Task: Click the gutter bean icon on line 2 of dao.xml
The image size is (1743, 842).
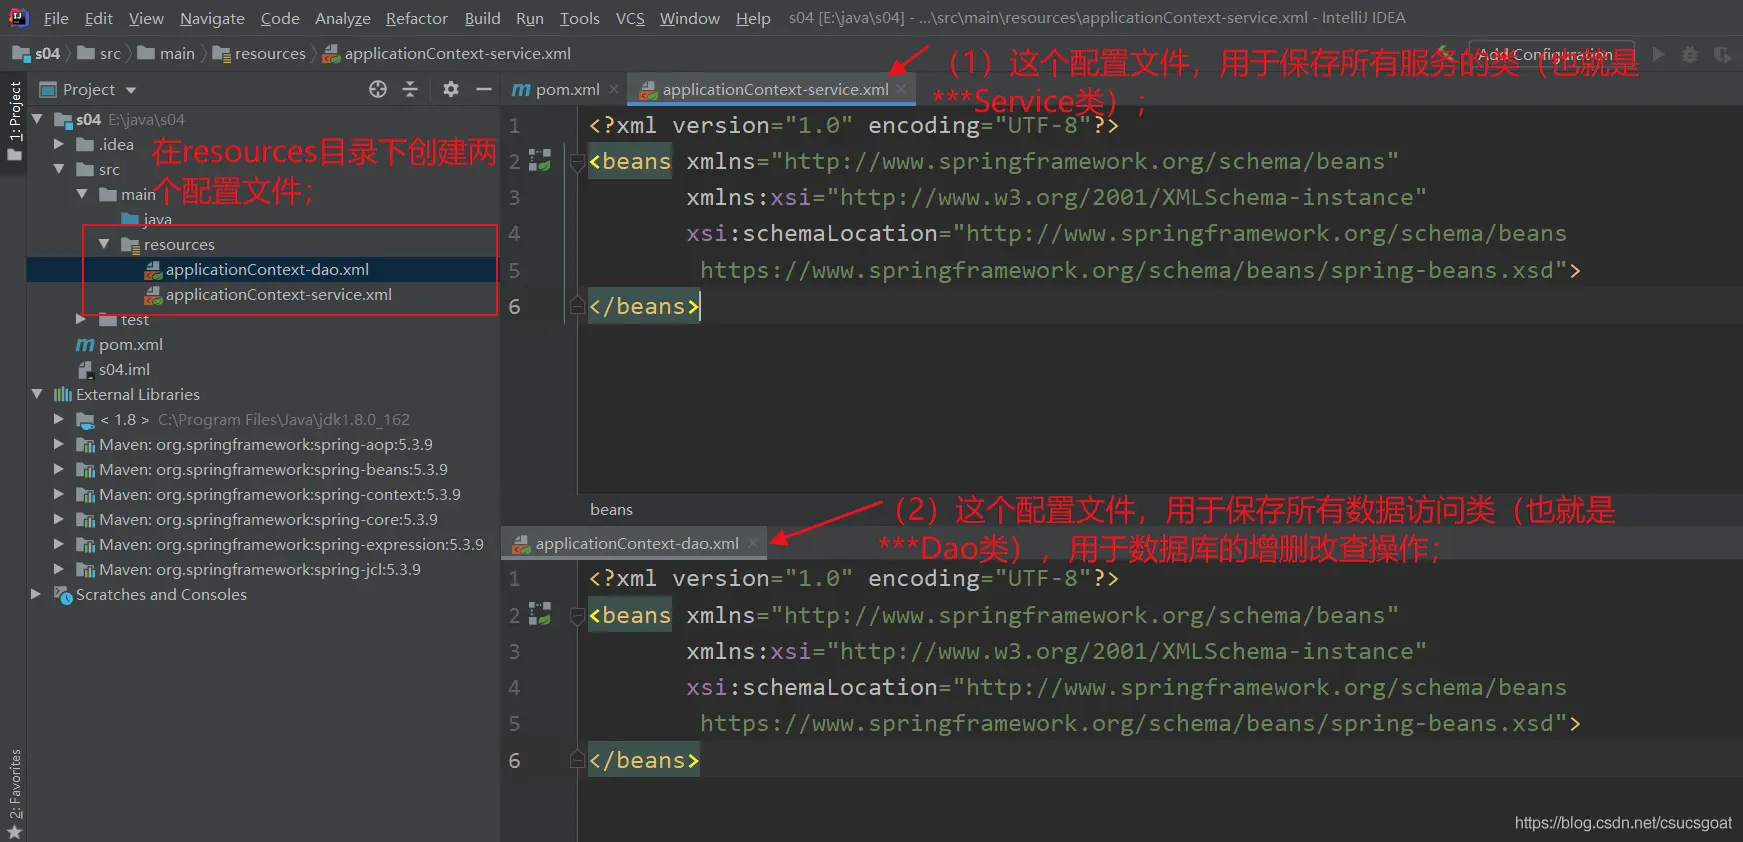Action: [x=540, y=615]
